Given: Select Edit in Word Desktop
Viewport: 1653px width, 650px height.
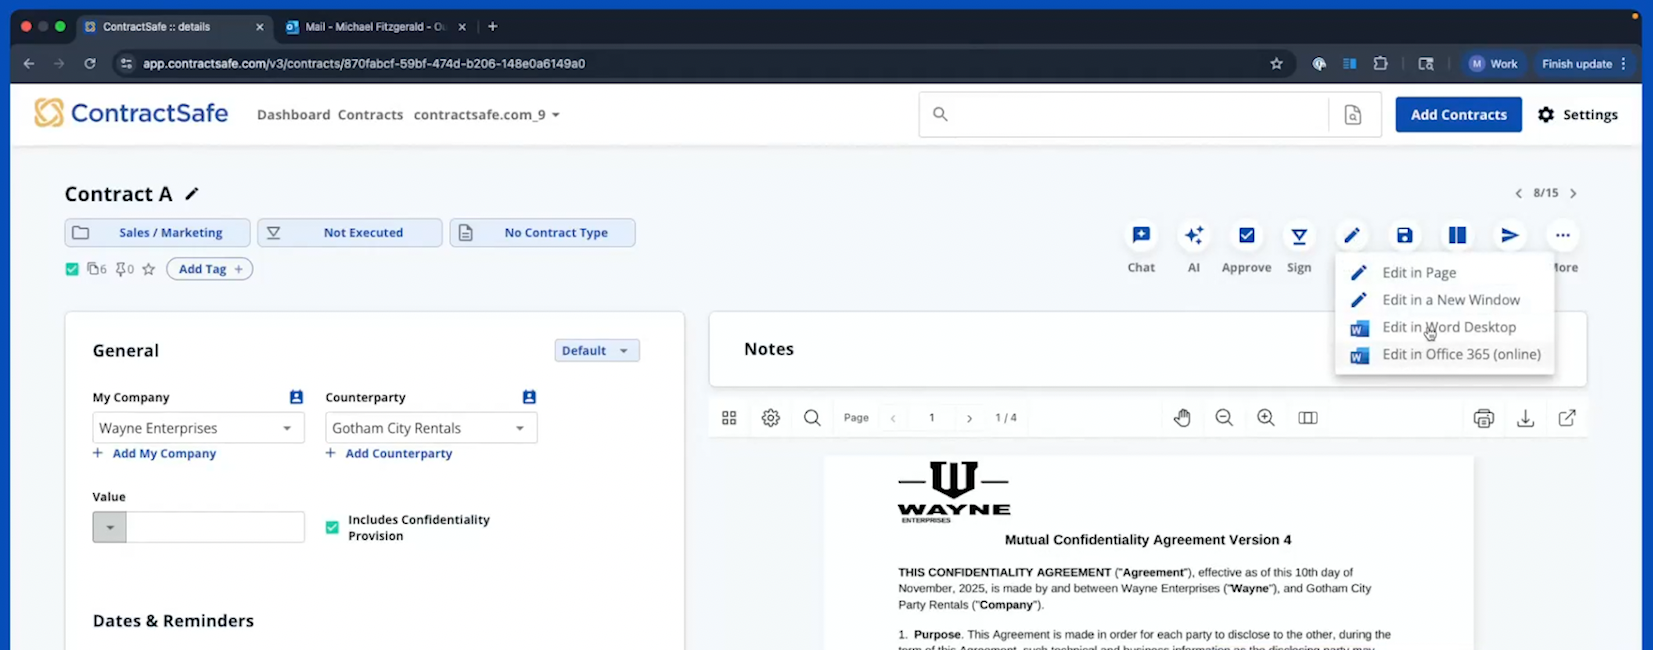Looking at the screenshot, I should [x=1448, y=327].
